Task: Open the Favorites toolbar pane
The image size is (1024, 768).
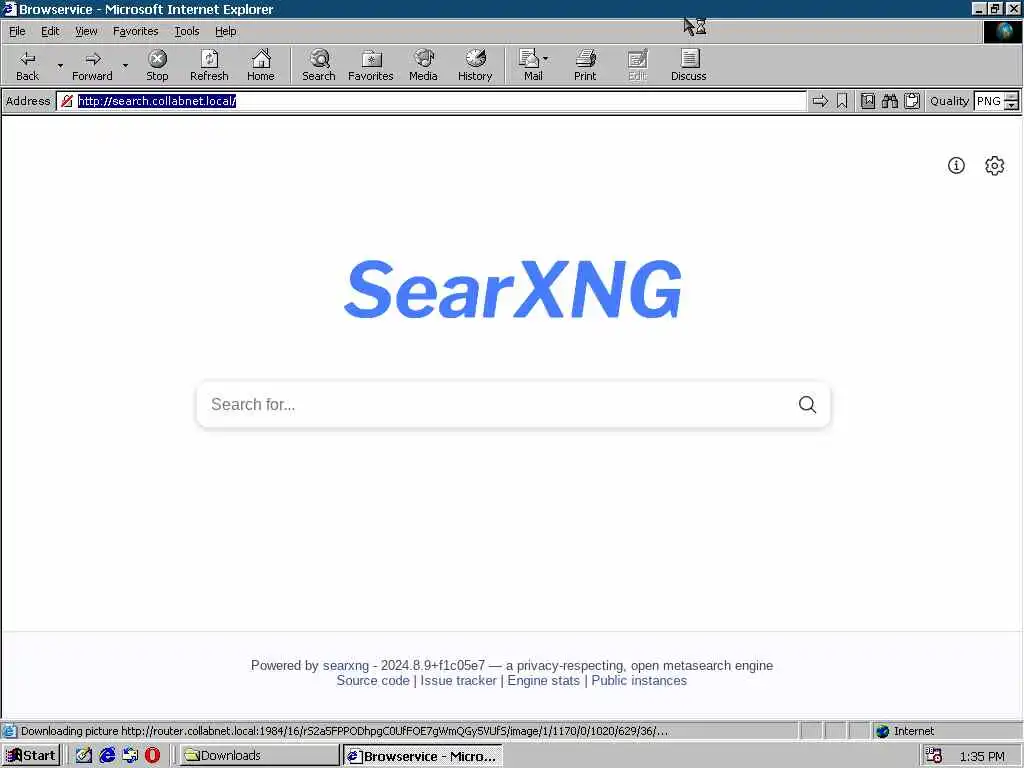Action: coord(370,65)
